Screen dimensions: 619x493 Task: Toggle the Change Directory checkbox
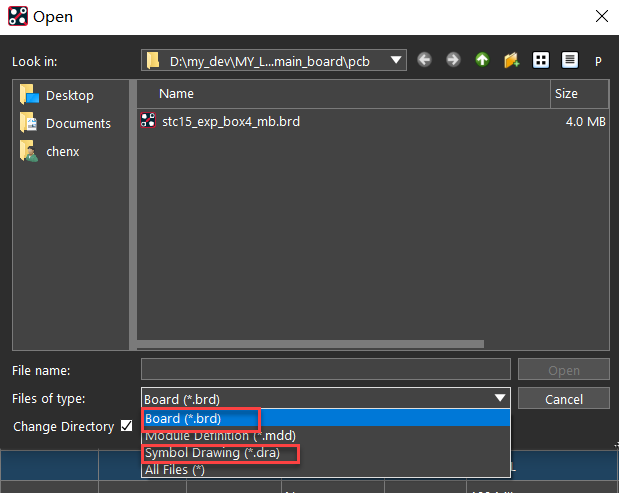(x=126, y=426)
